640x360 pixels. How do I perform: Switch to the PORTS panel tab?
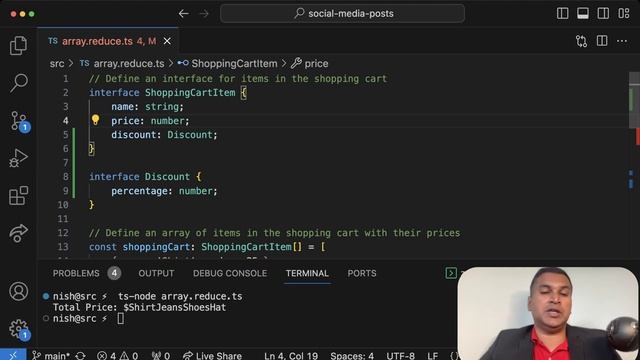tap(362, 273)
